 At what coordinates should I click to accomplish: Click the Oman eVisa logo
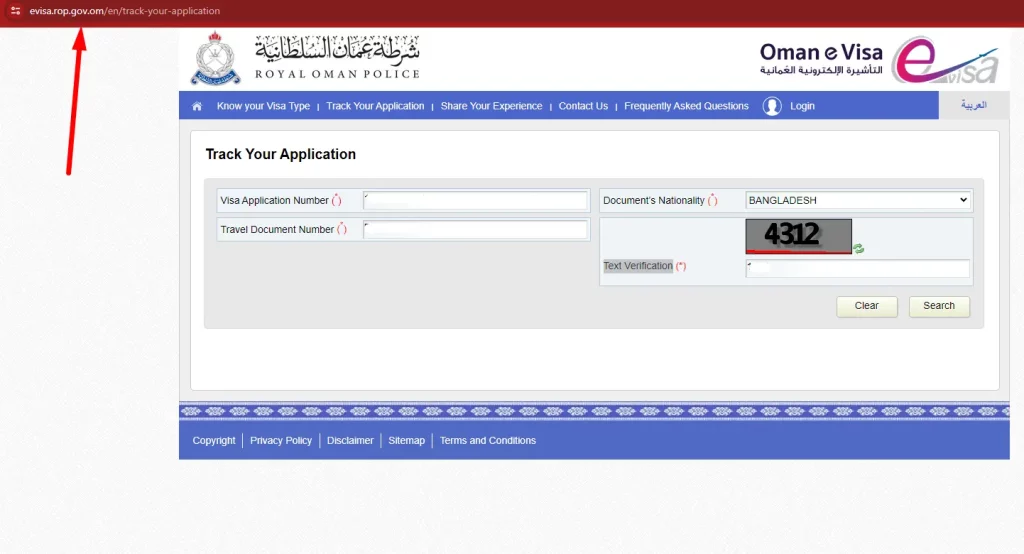(x=879, y=59)
